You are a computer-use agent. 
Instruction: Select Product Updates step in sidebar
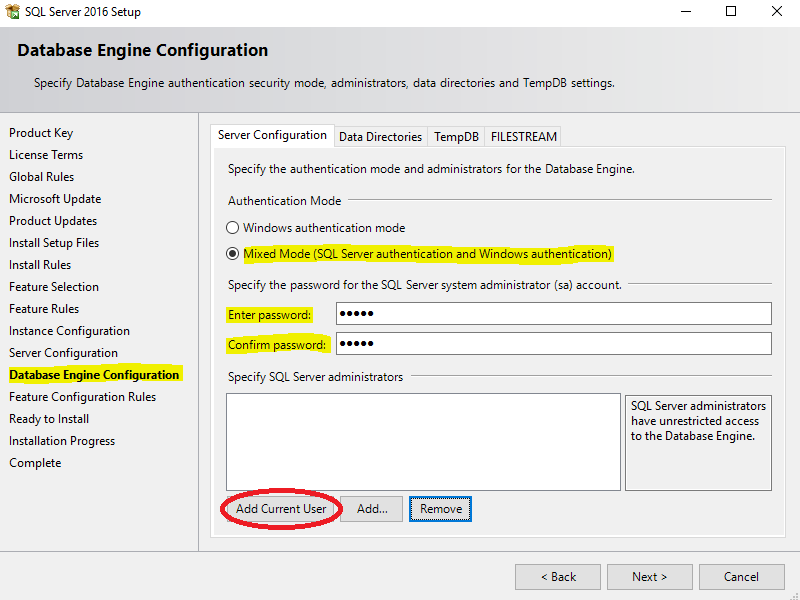coord(53,220)
